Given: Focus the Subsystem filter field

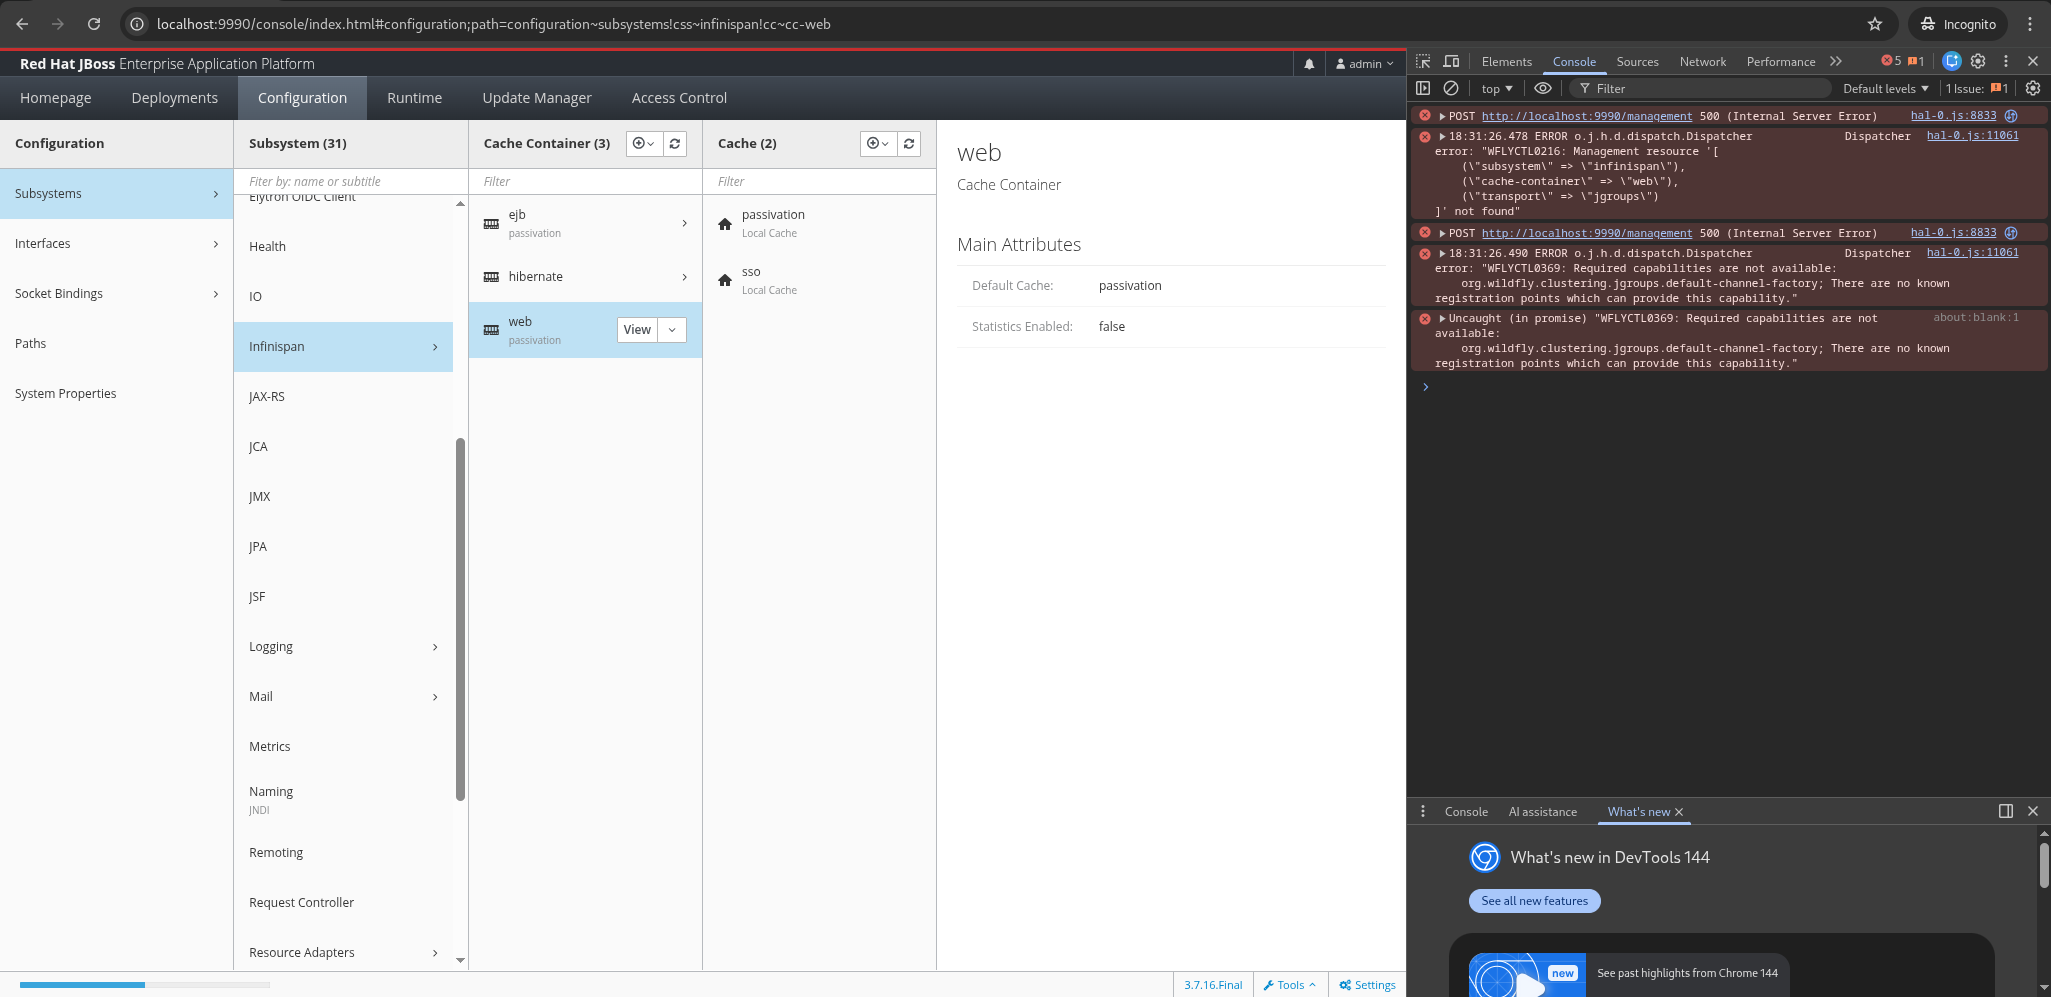Looking at the screenshot, I should click(351, 182).
